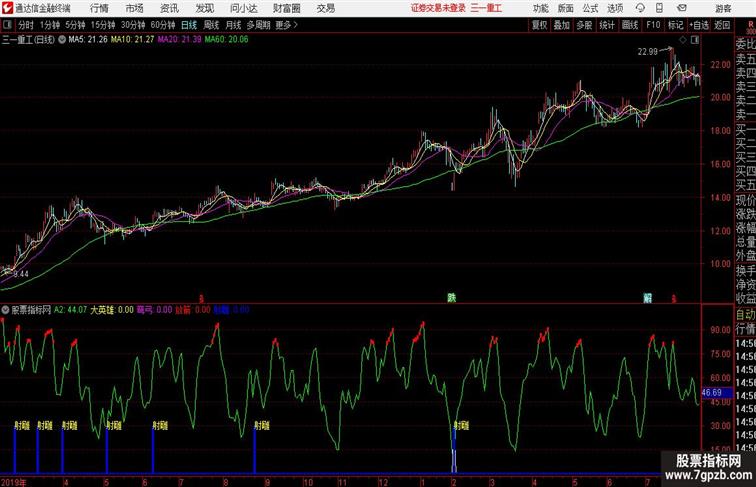756x487 pixels.
Task: Open the 版面 menu
Action: tap(566, 8)
